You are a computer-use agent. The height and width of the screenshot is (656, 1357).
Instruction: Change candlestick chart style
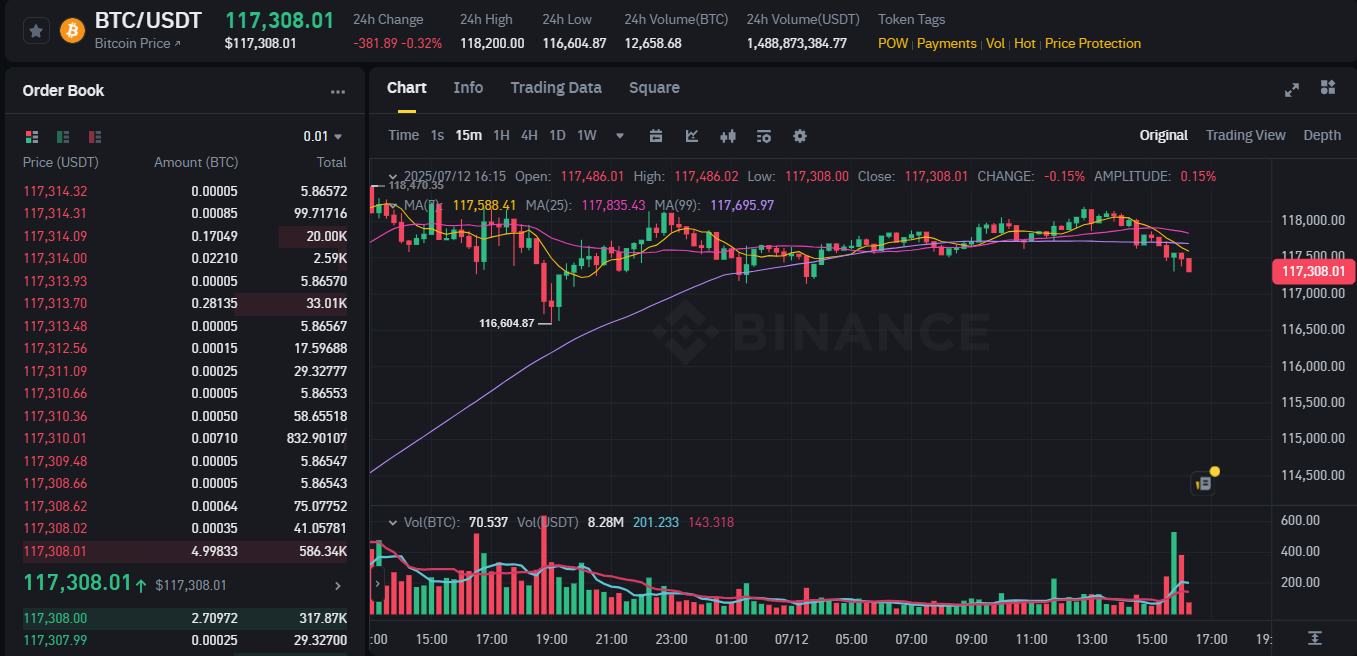(728, 136)
